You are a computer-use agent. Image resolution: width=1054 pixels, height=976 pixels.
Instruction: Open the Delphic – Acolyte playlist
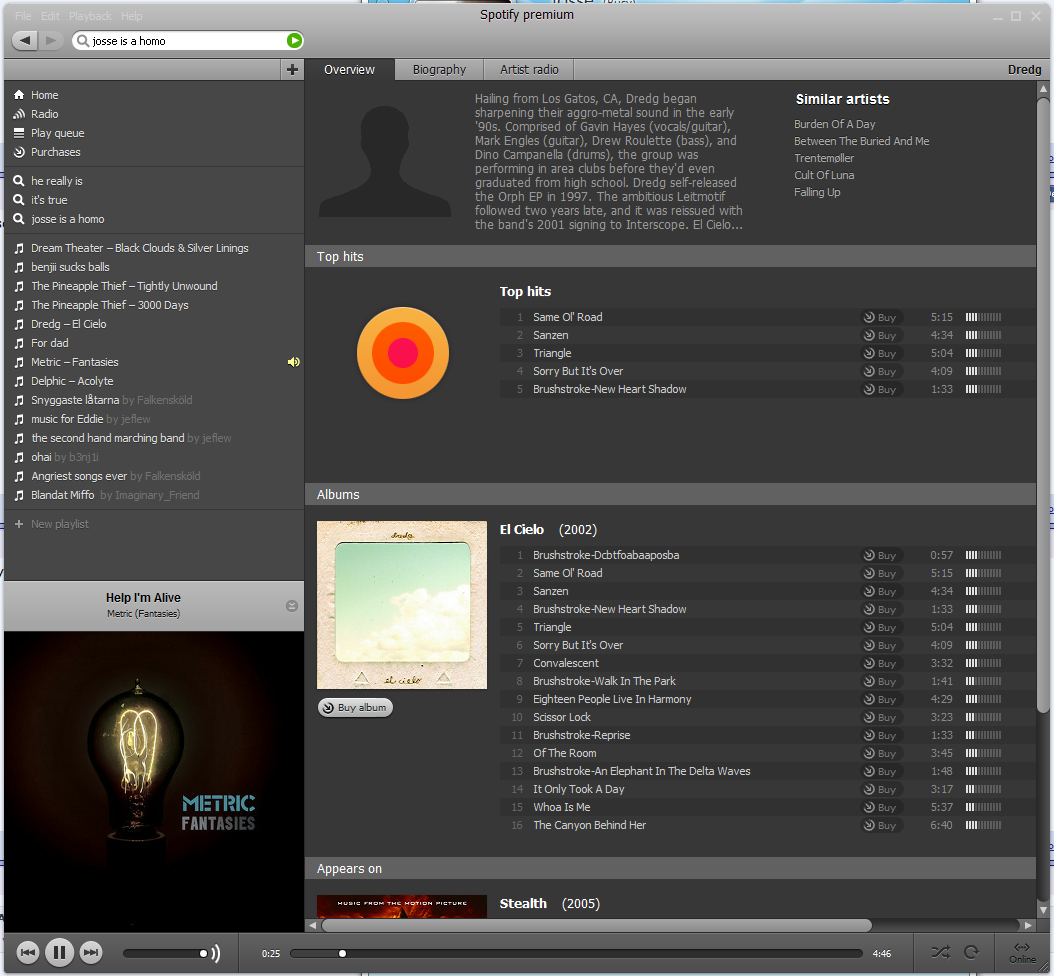(72, 380)
